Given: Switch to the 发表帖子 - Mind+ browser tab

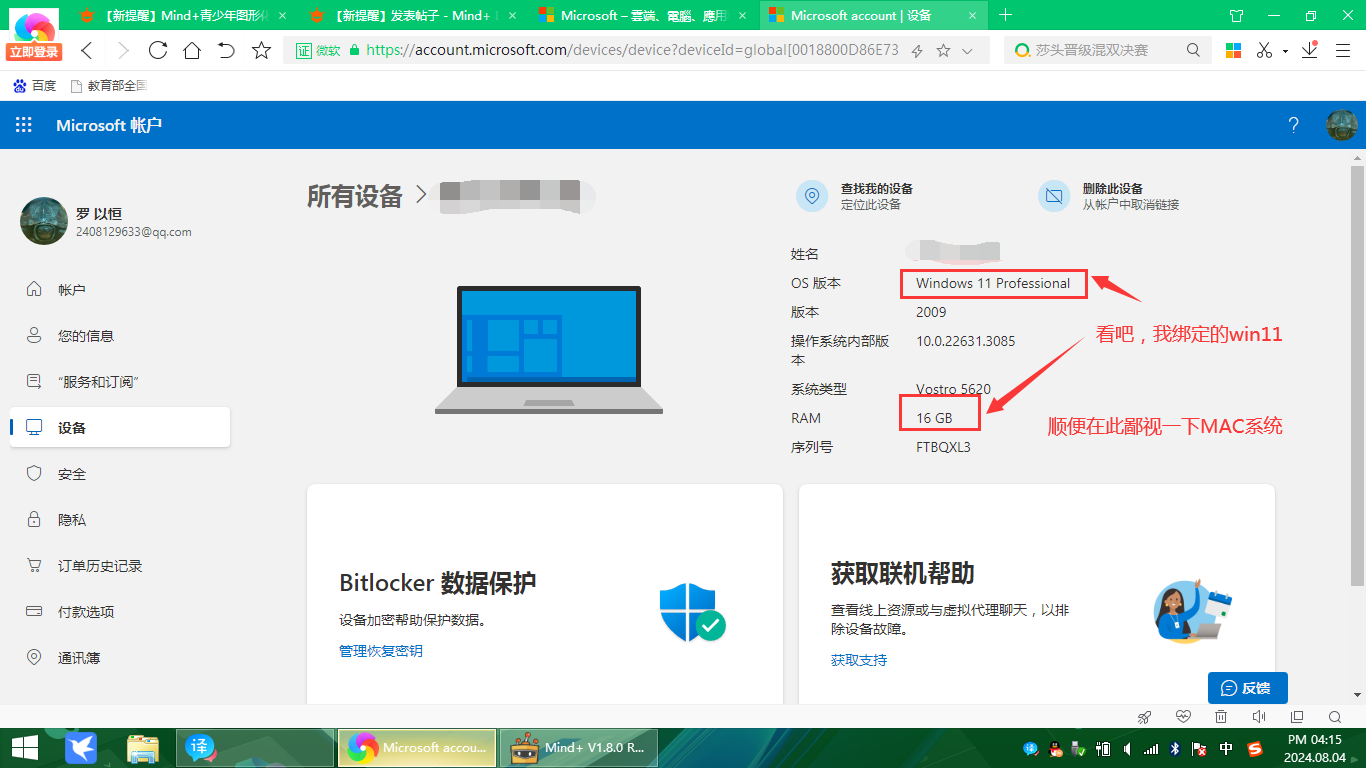Looking at the screenshot, I should tap(413, 15).
